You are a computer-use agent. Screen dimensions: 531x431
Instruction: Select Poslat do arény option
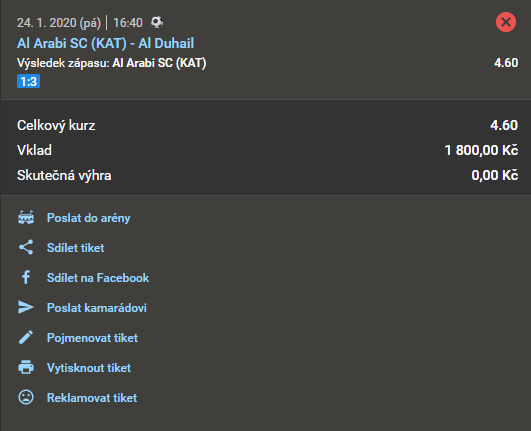(88, 218)
